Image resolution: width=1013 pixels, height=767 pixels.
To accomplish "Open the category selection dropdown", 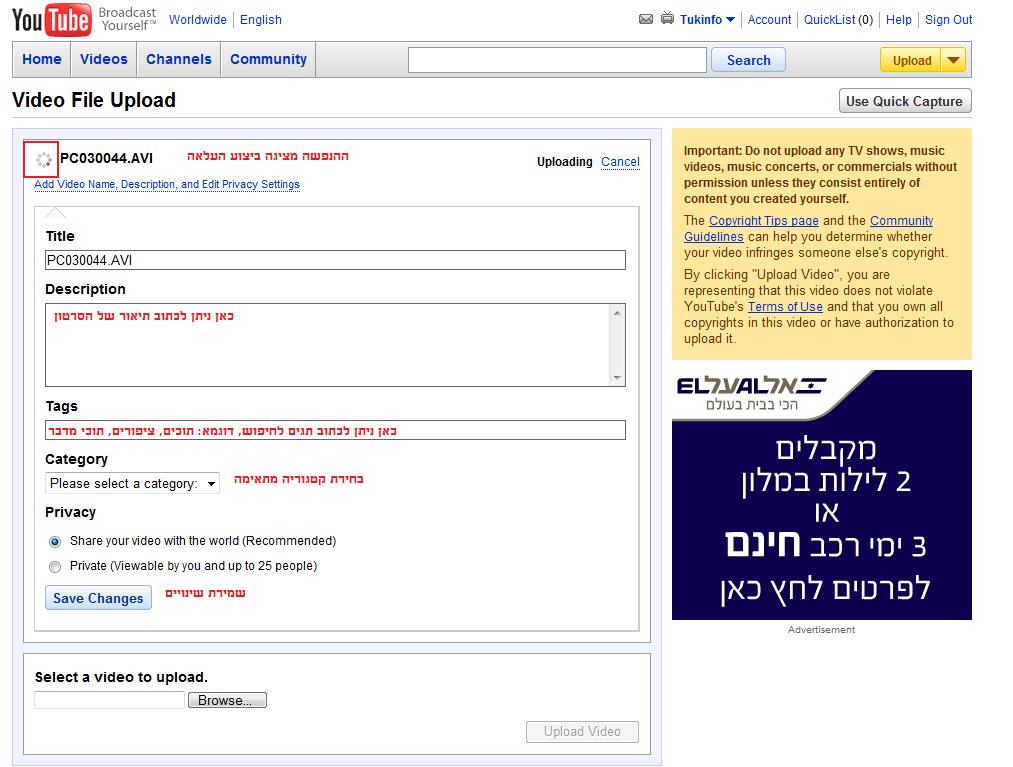I will (132, 483).
